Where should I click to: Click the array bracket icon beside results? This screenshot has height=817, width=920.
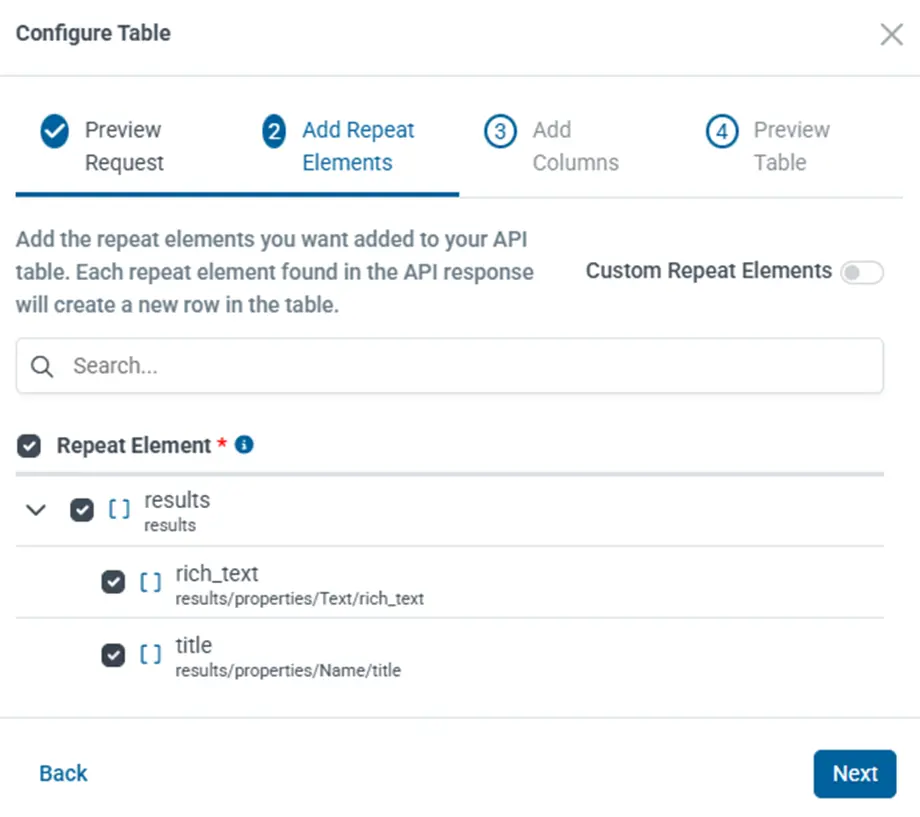119,509
